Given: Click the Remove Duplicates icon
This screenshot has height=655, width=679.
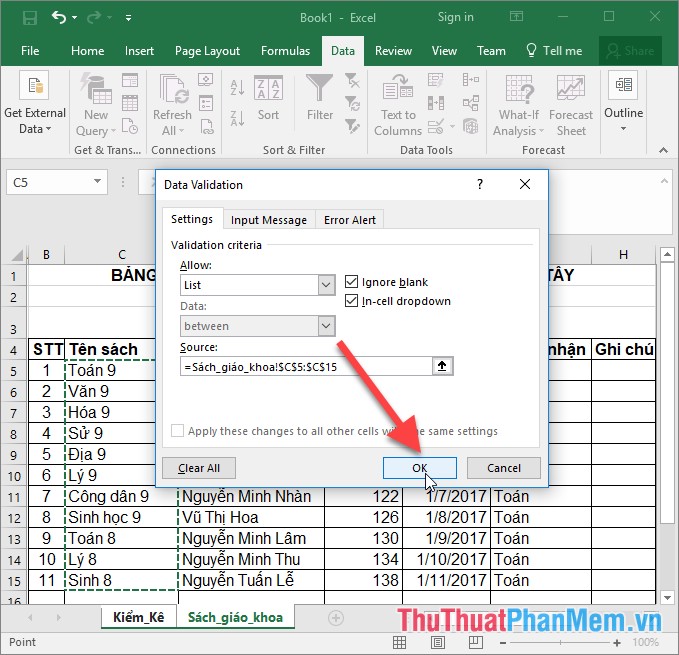Looking at the screenshot, I should click(435, 103).
